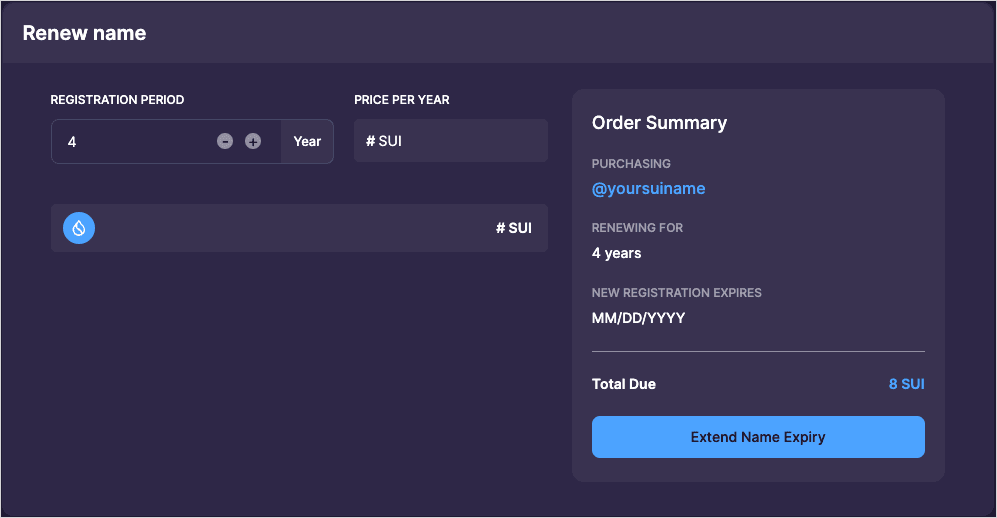This screenshot has height=518, width=997.
Task: Click the blue SUI droplet icon
Action: 79,228
